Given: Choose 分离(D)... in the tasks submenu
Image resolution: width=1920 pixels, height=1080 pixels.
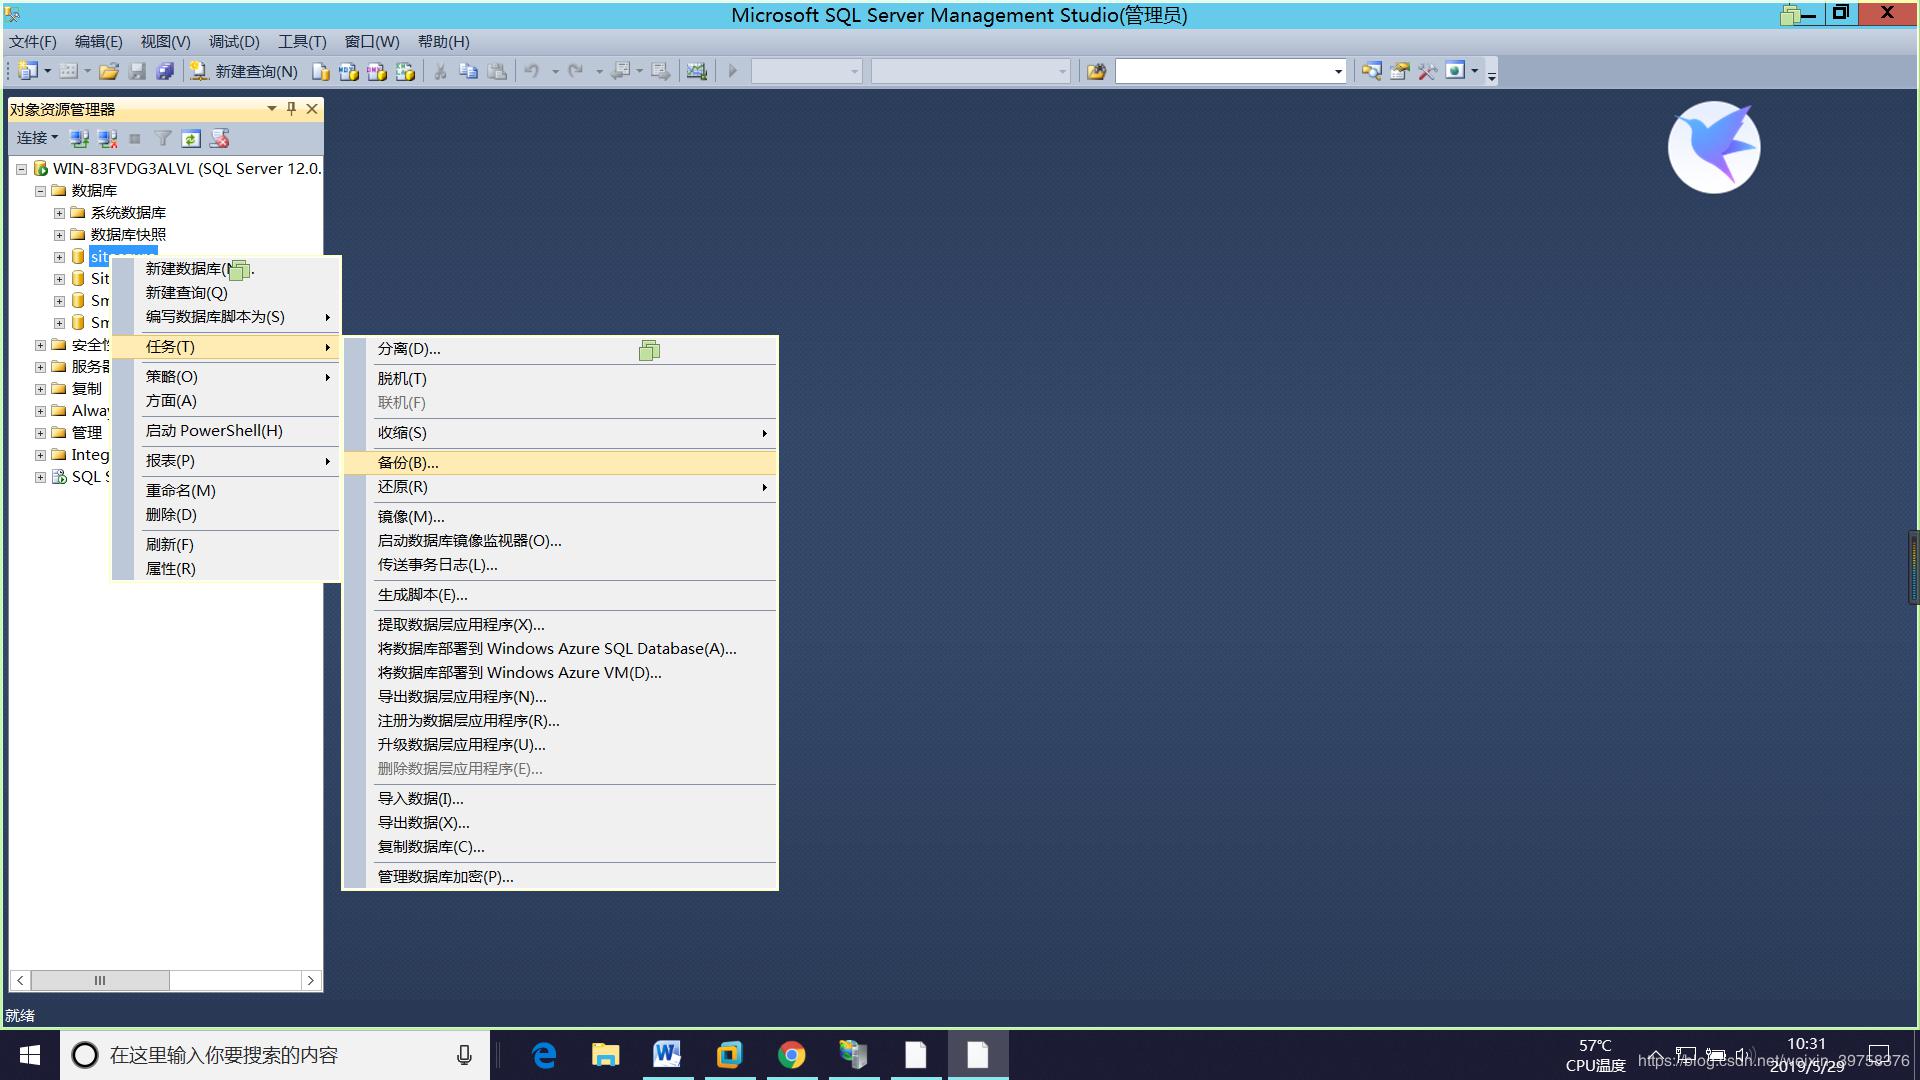Looking at the screenshot, I should (x=409, y=348).
